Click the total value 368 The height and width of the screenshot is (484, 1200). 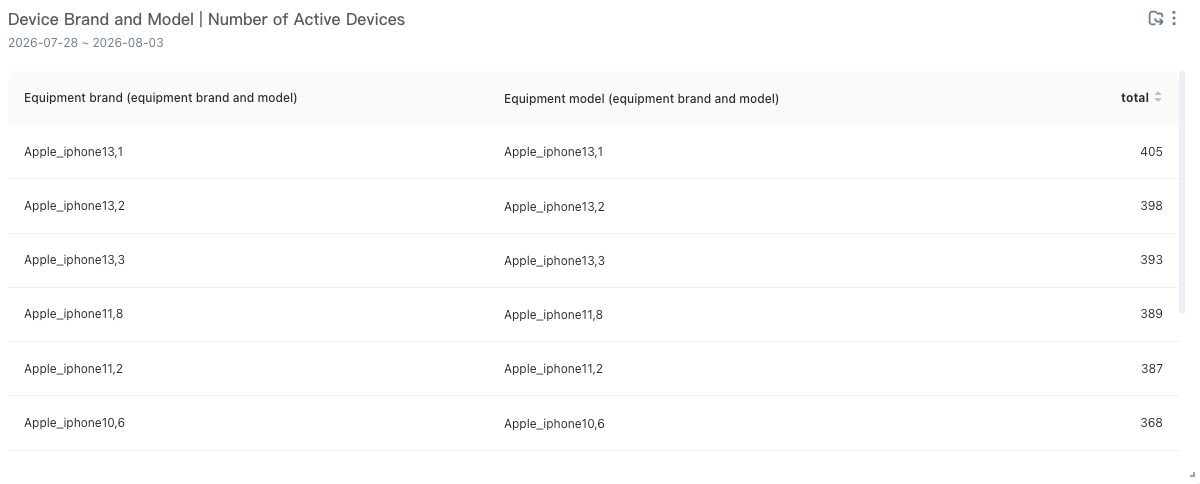(x=1151, y=423)
